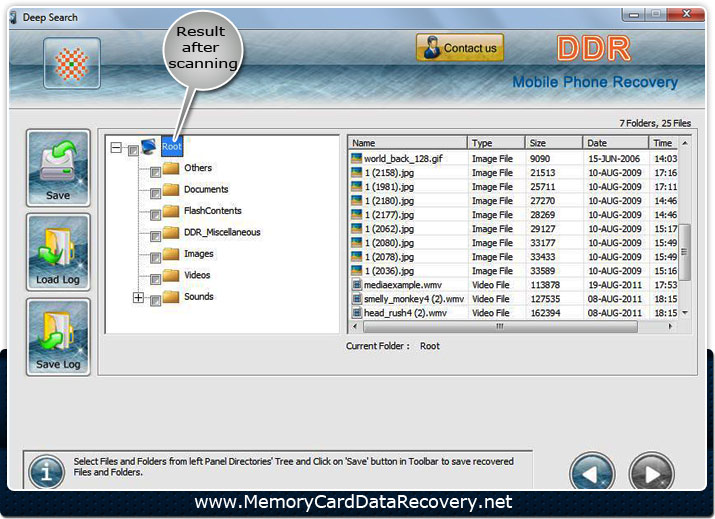Click the Images folder icon

coord(171,254)
